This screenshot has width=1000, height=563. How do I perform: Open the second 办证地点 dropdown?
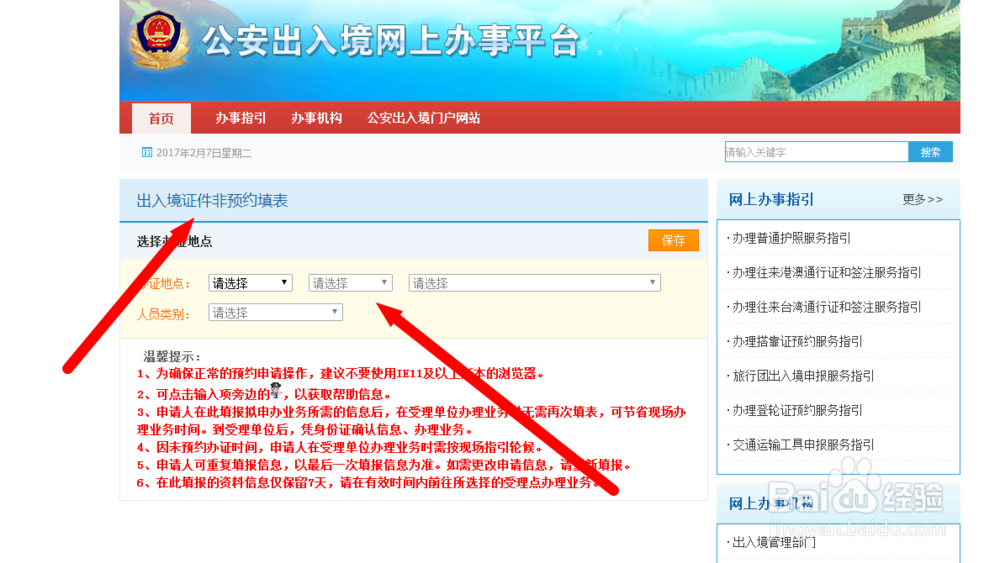coord(350,283)
